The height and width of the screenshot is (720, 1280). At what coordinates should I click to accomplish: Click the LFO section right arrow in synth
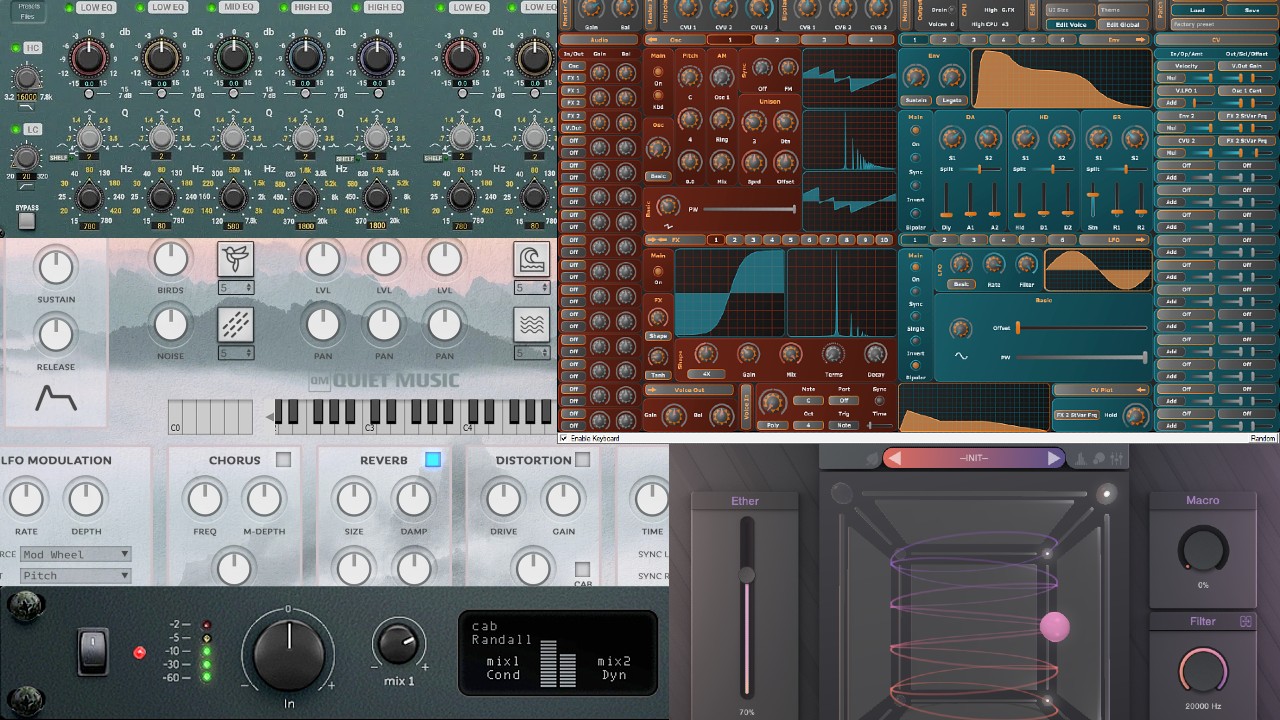point(1141,240)
